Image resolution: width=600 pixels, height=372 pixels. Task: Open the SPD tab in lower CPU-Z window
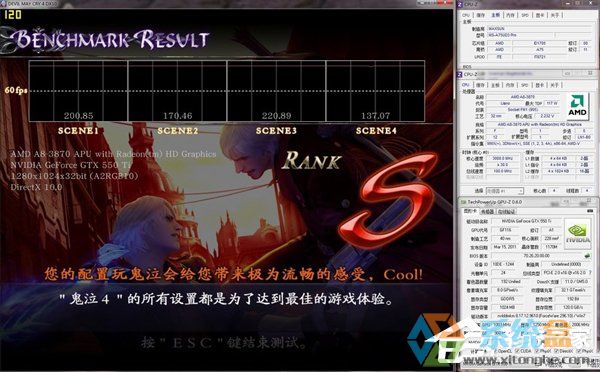(525, 85)
